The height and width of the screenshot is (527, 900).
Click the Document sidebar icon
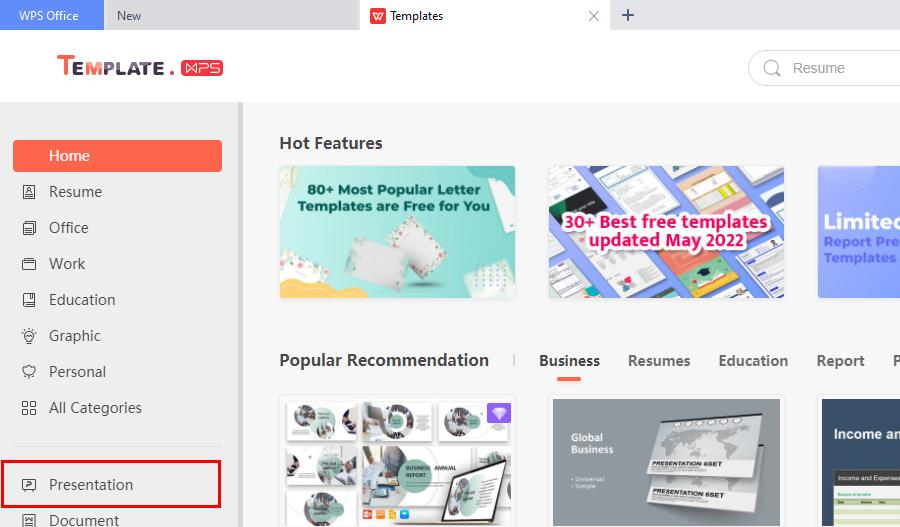click(x=29, y=520)
